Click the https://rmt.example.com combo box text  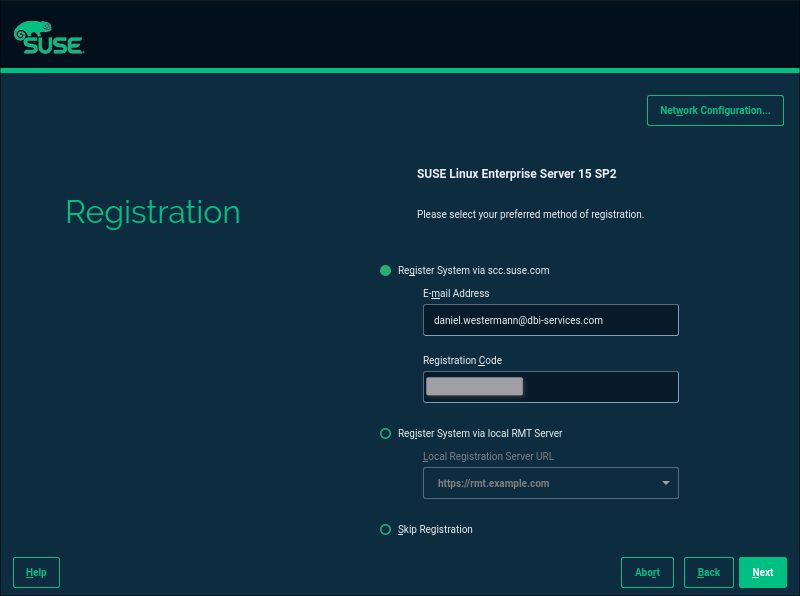coord(493,483)
